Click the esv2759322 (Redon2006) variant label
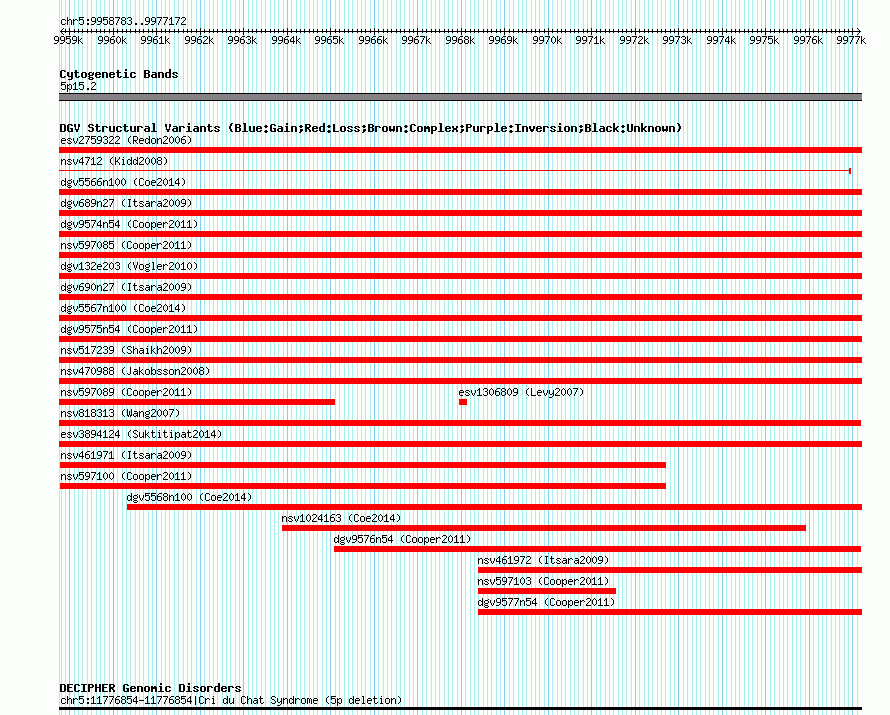The image size is (890, 715). pyautogui.click(x=126, y=140)
